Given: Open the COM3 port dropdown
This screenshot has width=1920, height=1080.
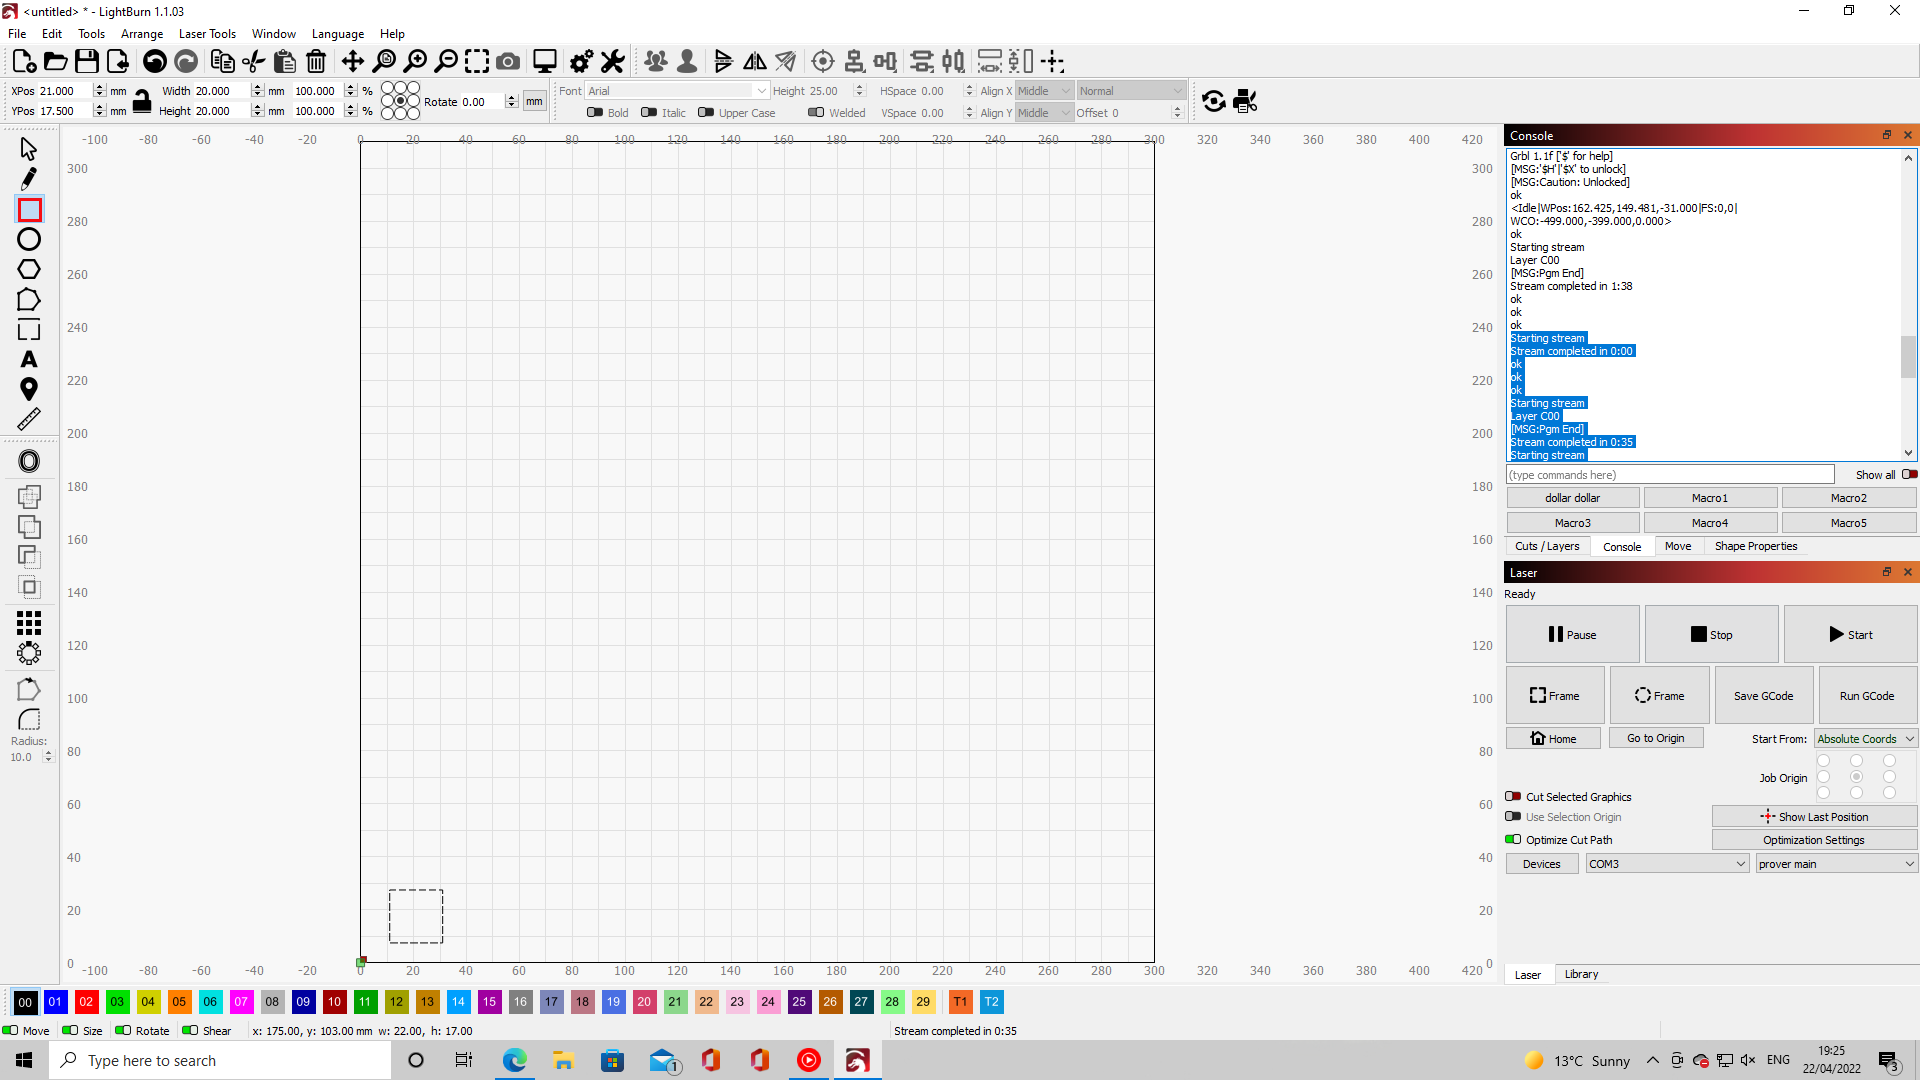Looking at the screenshot, I should [1667, 864].
